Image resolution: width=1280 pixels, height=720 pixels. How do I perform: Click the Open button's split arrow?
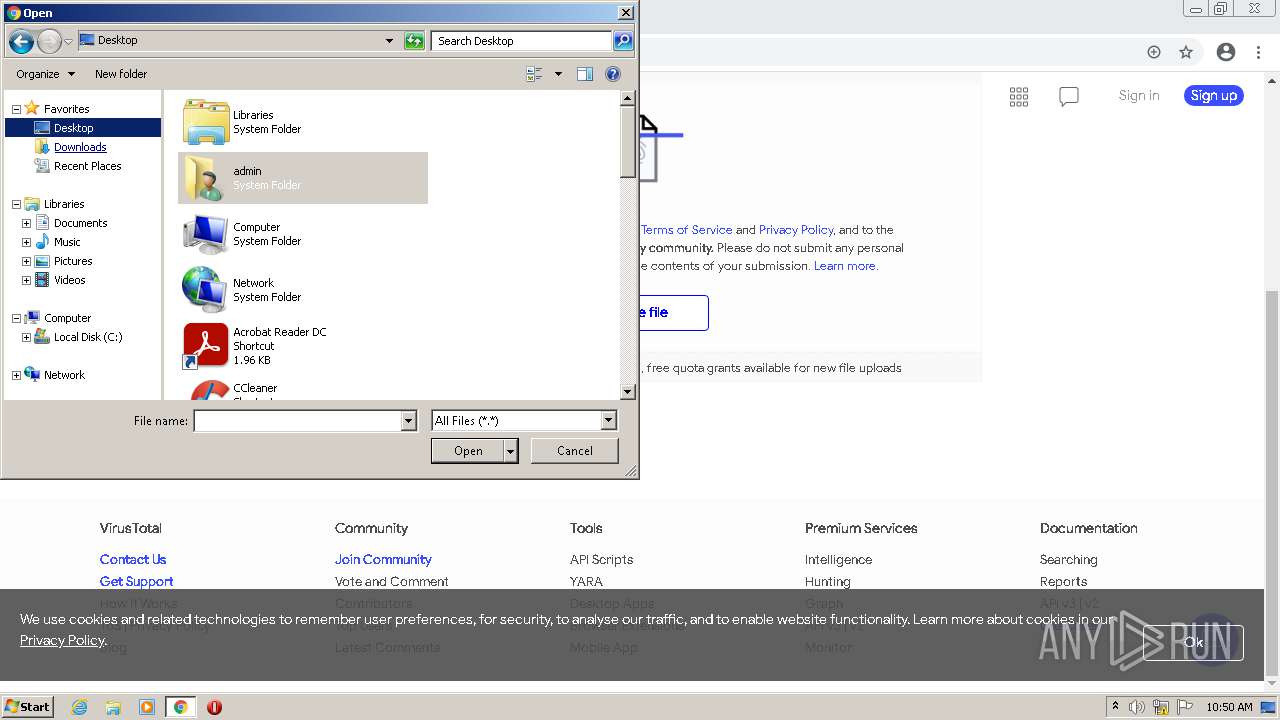coord(511,451)
